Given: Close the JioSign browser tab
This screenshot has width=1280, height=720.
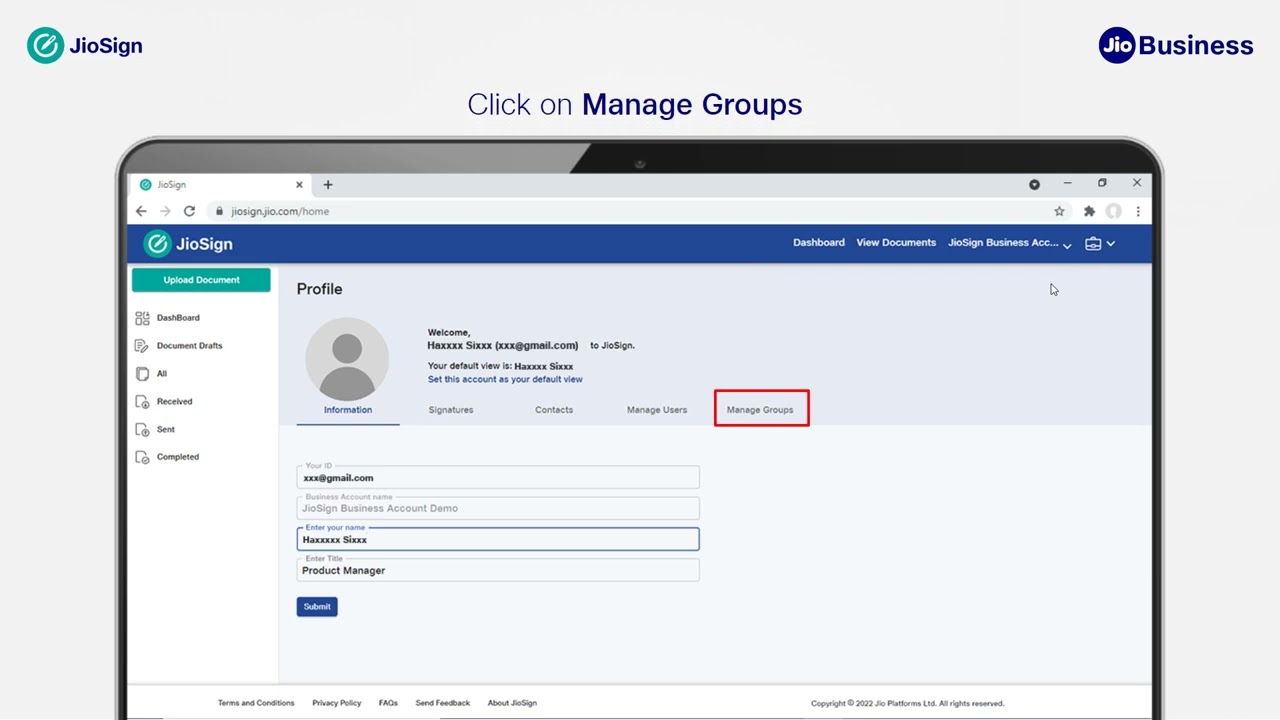Looking at the screenshot, I should pos(299,184).
